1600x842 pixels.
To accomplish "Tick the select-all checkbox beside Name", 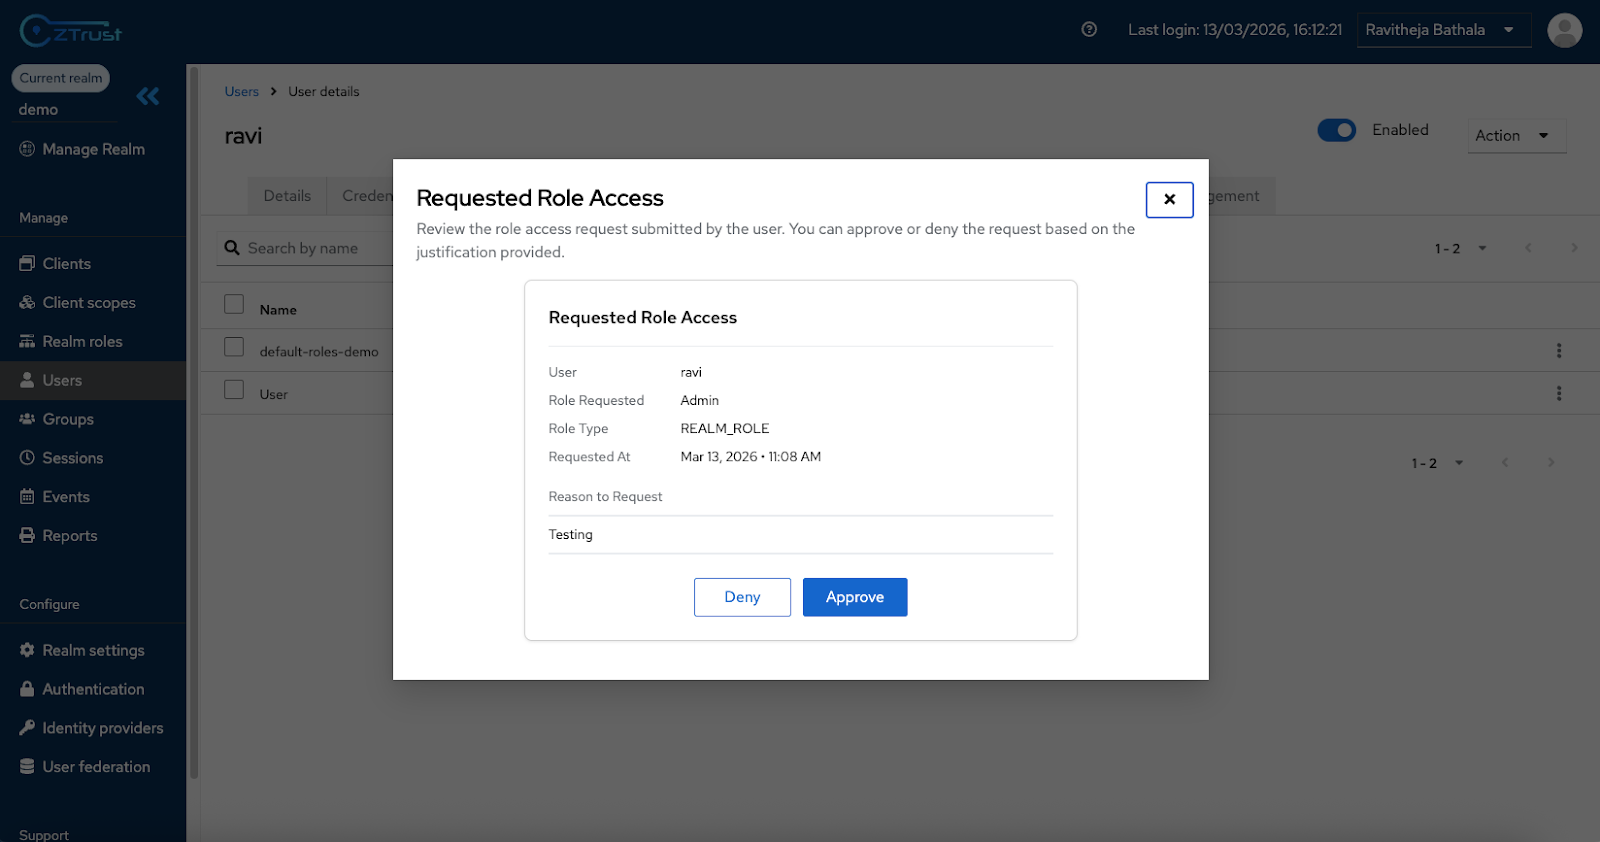I will pos(234,304).
